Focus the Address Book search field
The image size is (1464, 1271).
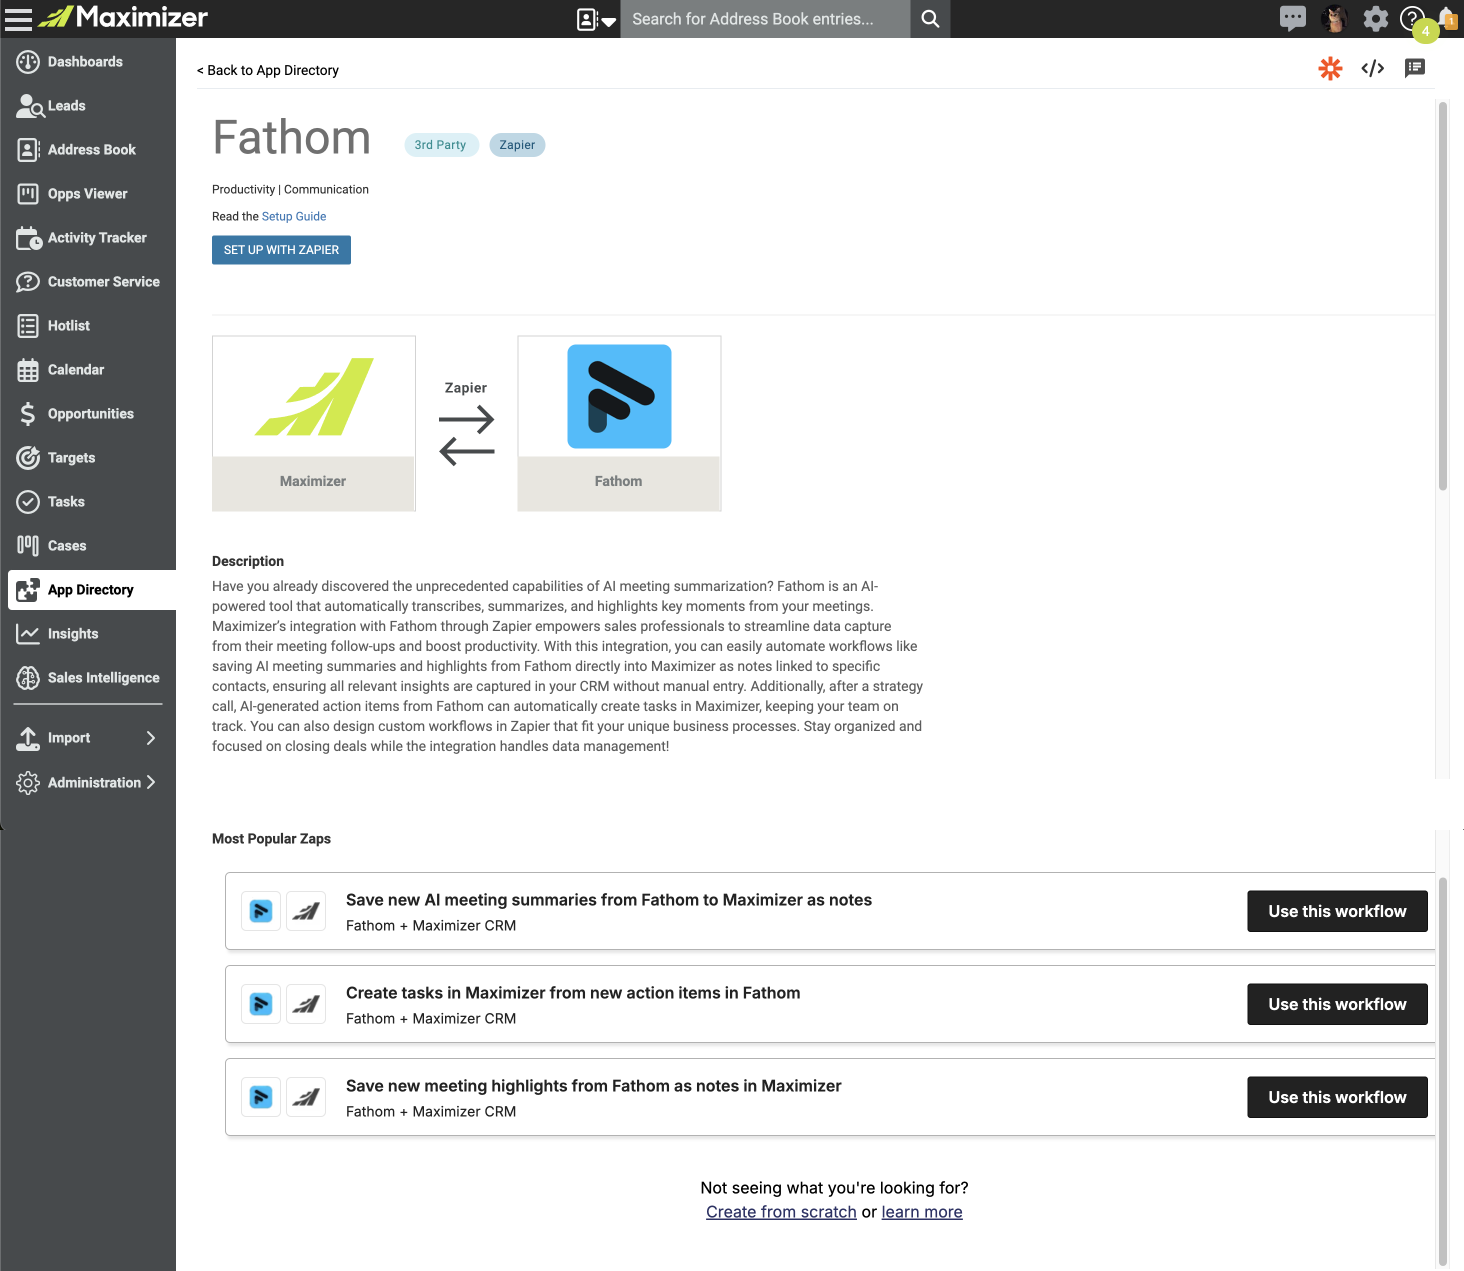(765, 19)
